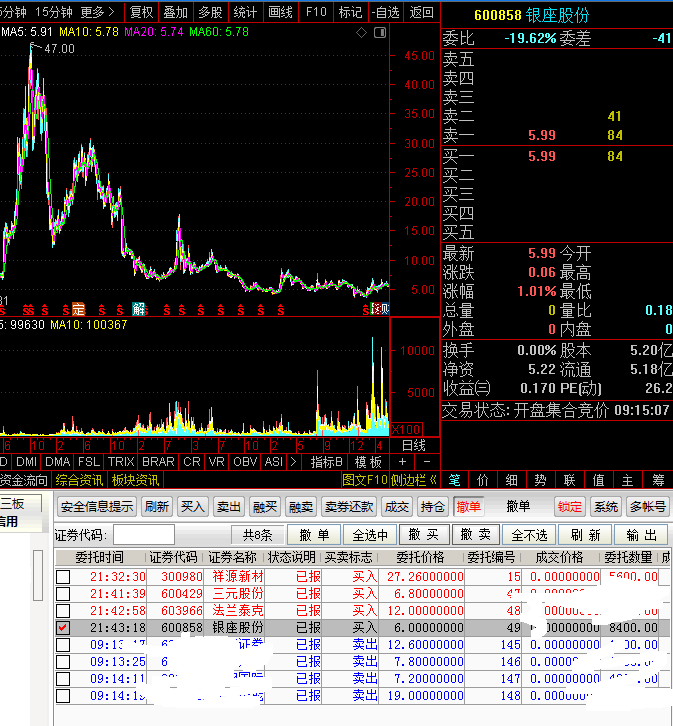Switch to the MACD... TRIX indicator tab
The image size is (673, 726).
coord(121,462)
